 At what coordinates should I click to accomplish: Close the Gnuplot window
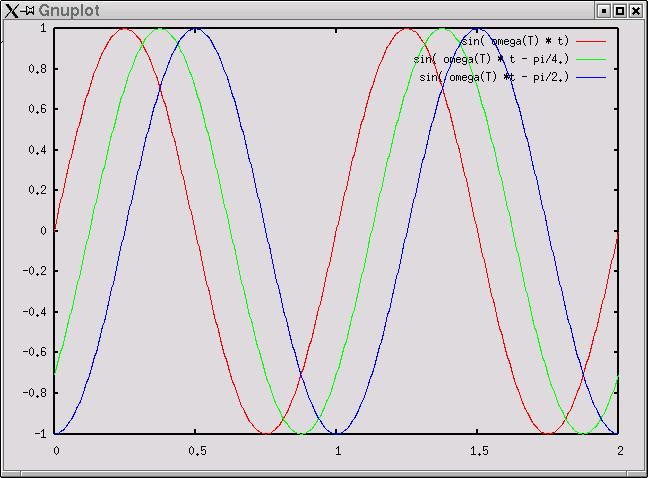(x=635, y=10)
